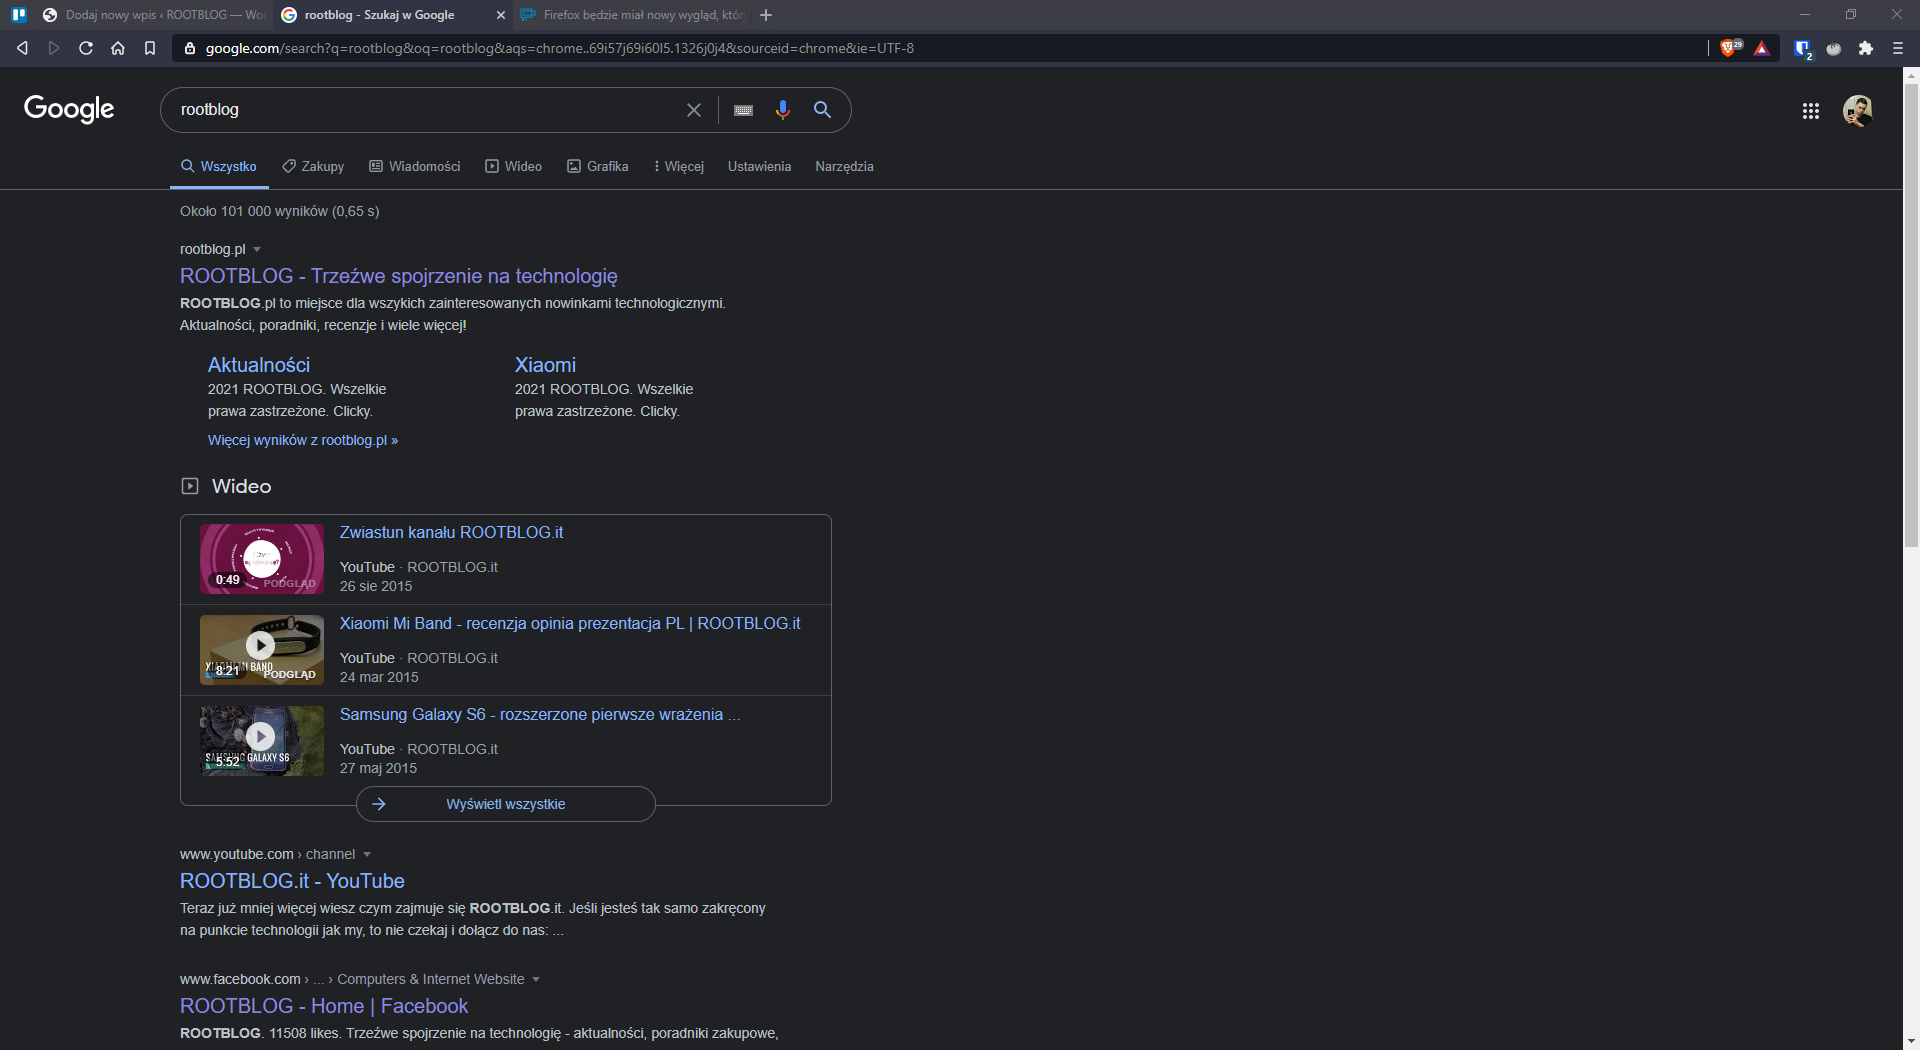The width and height of the screenshot is (1920, 1050).
Task: Open the browser extensions puzzle icon
Action: (1865, 48)
